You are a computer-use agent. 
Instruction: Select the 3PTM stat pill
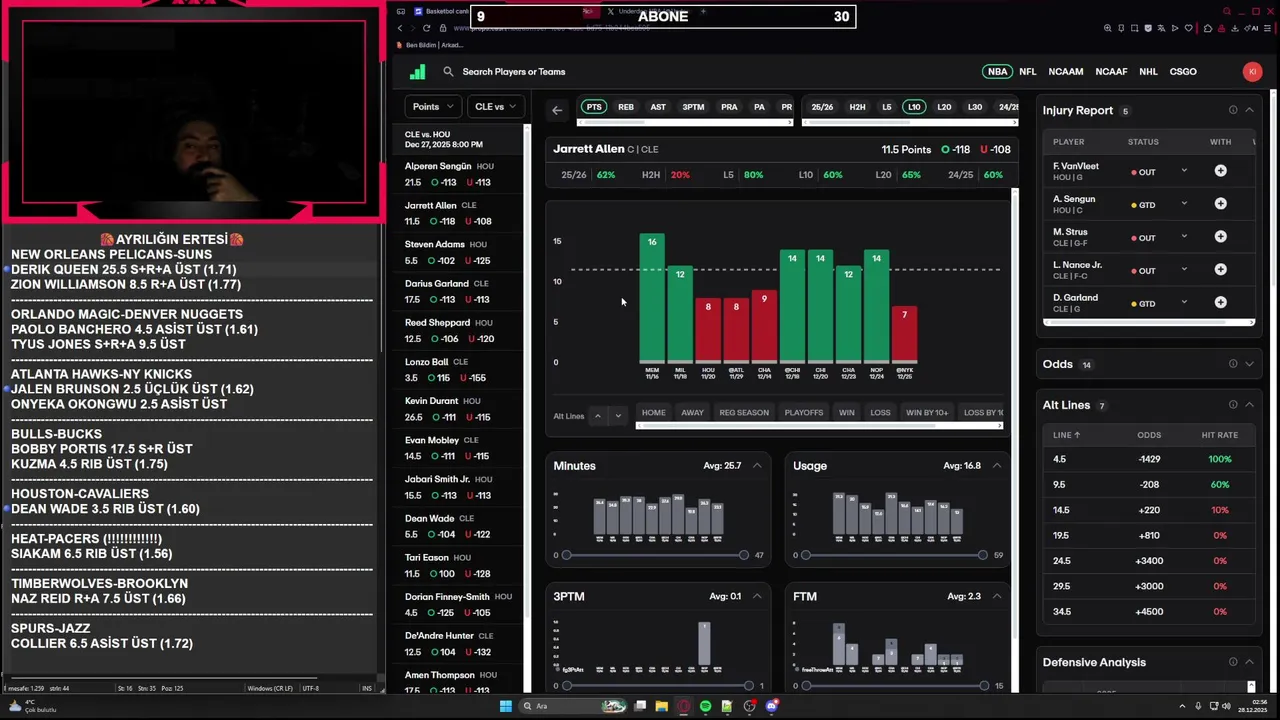click(x=693, y=107)
